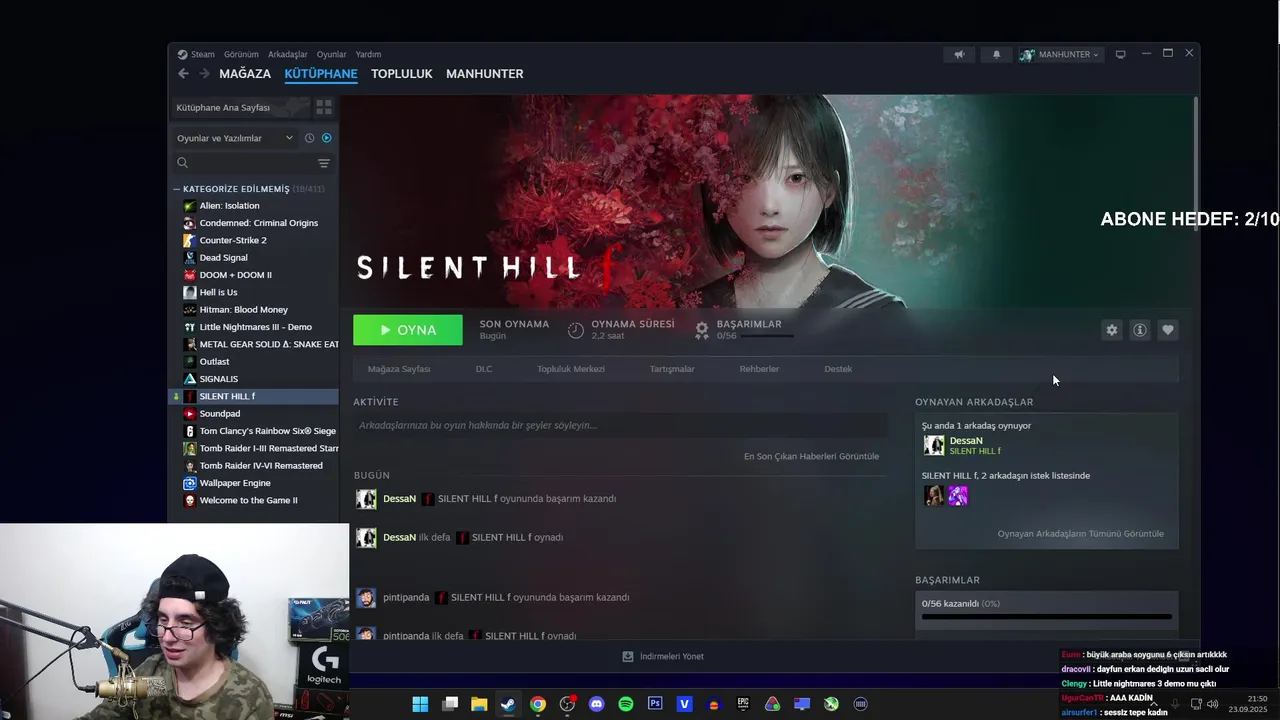Open the game settings gear icon
The image size is (1280, 720).
[1112, 330]
